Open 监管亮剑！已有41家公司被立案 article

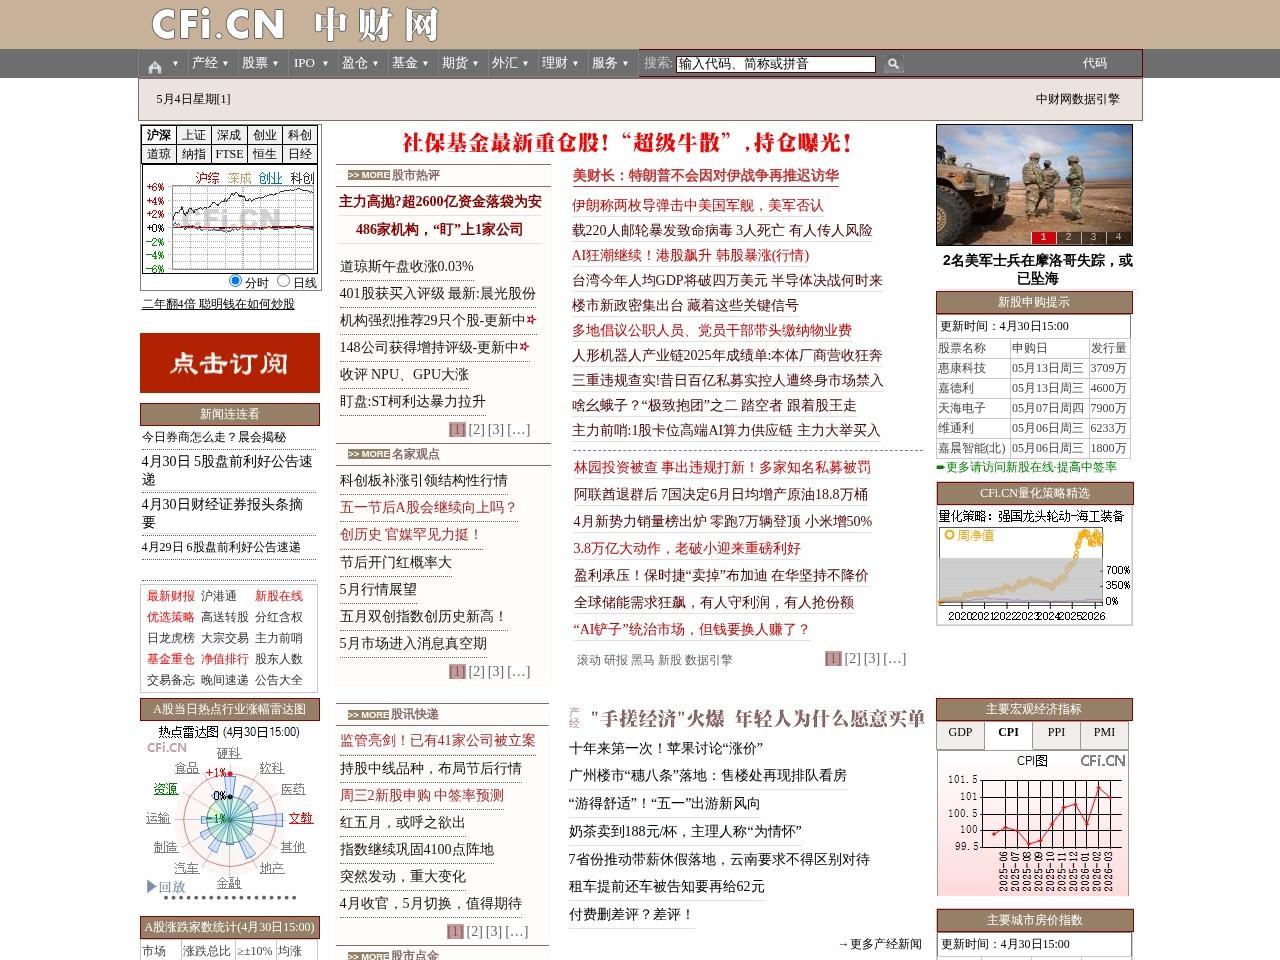click(438, 741)
